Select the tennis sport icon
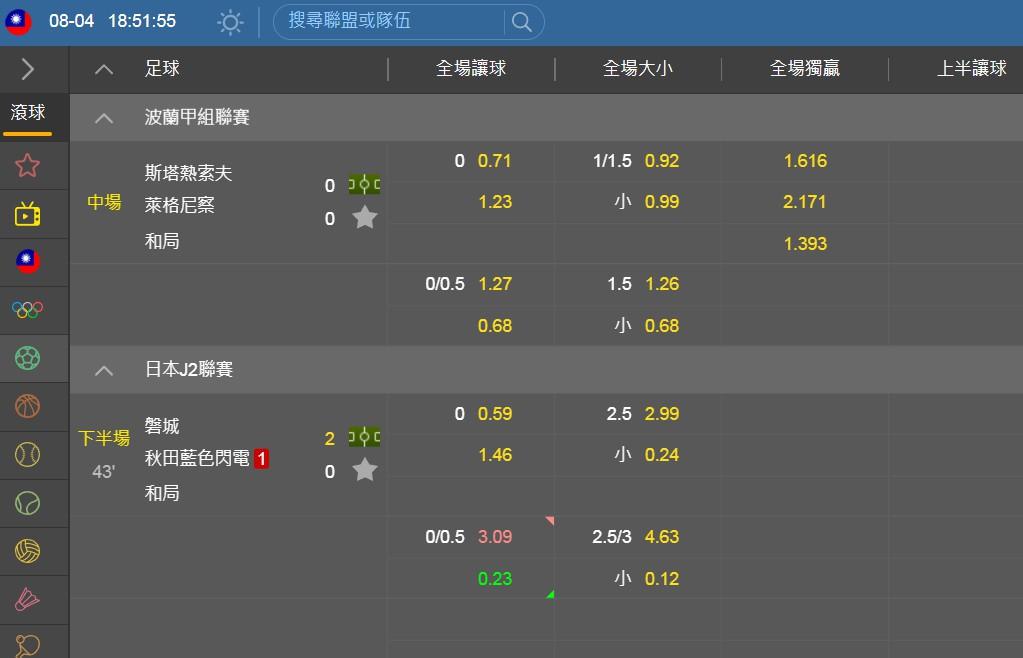 tap(27, 503)
